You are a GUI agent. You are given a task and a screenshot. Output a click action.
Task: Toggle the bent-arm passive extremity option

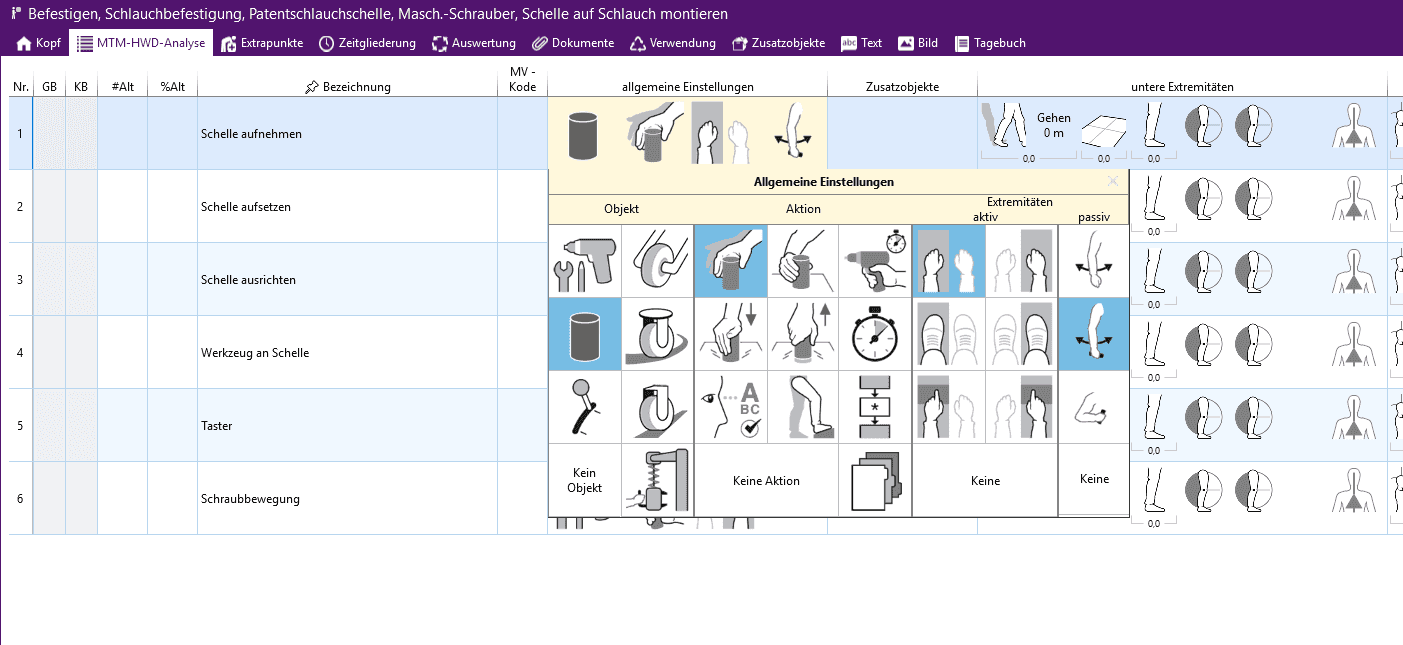click(x=1094, y=407)
